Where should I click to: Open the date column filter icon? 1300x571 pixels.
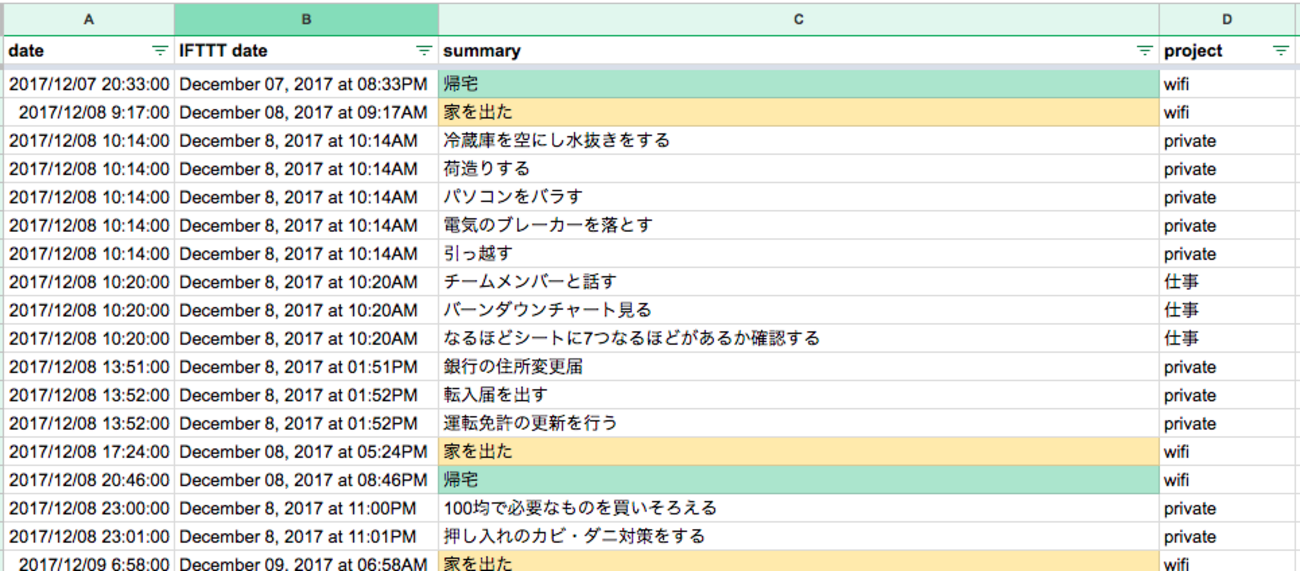(159, 51)
